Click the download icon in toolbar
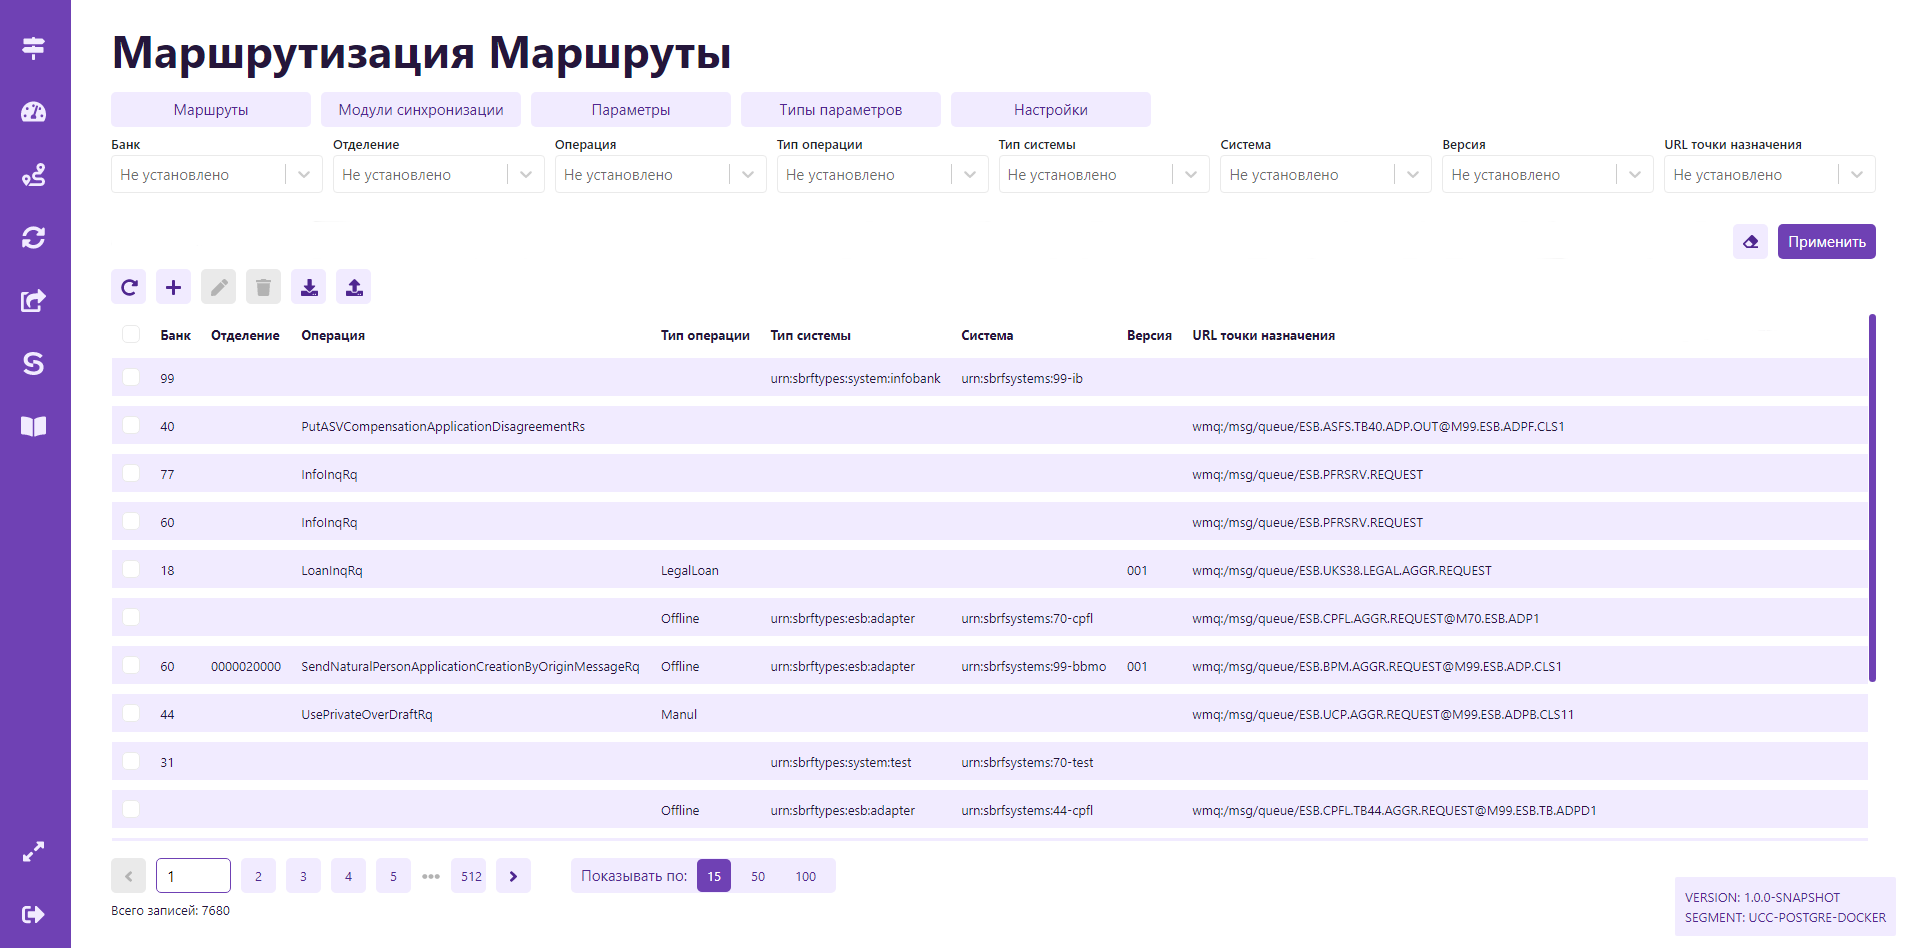This screenshot has height=948, width=1912. (x=309, y=287)
